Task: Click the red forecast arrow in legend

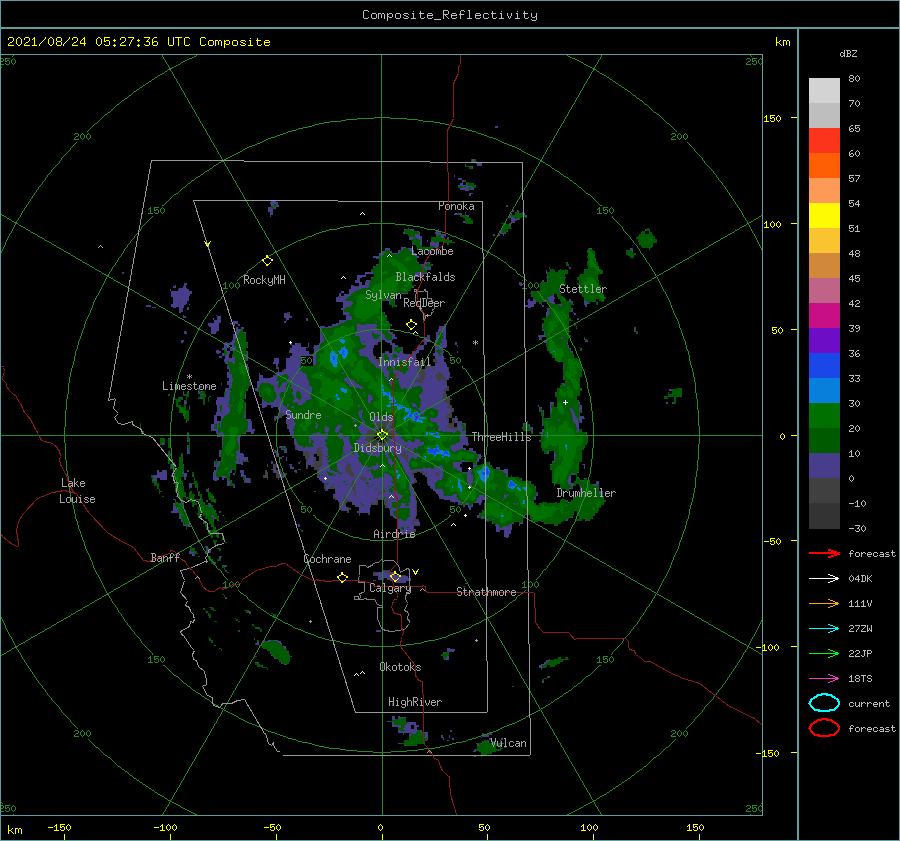Action: (824, 553)
